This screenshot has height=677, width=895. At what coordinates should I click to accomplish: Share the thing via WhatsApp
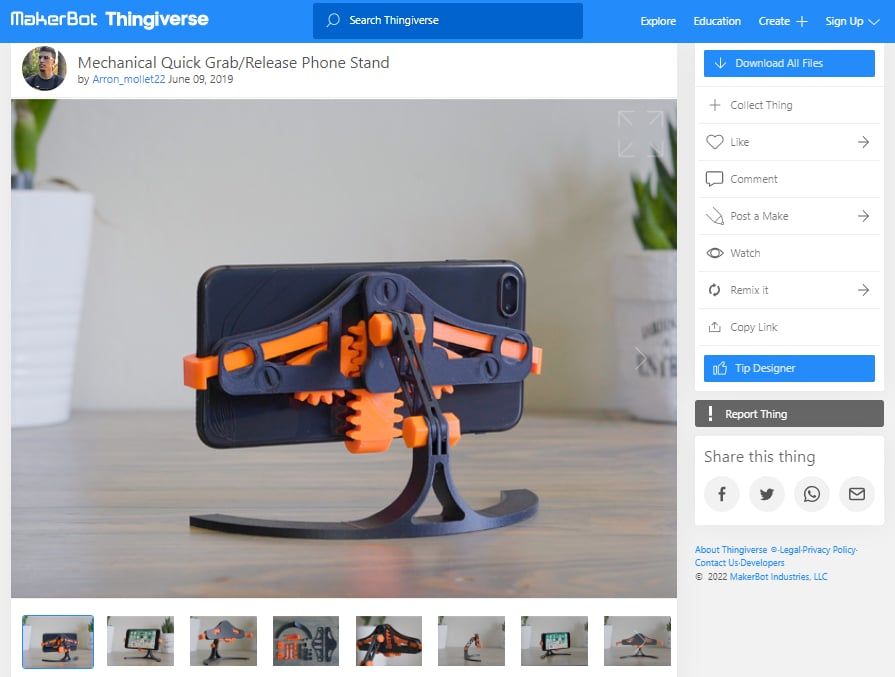pyautogui.click(x=812, y=494)
